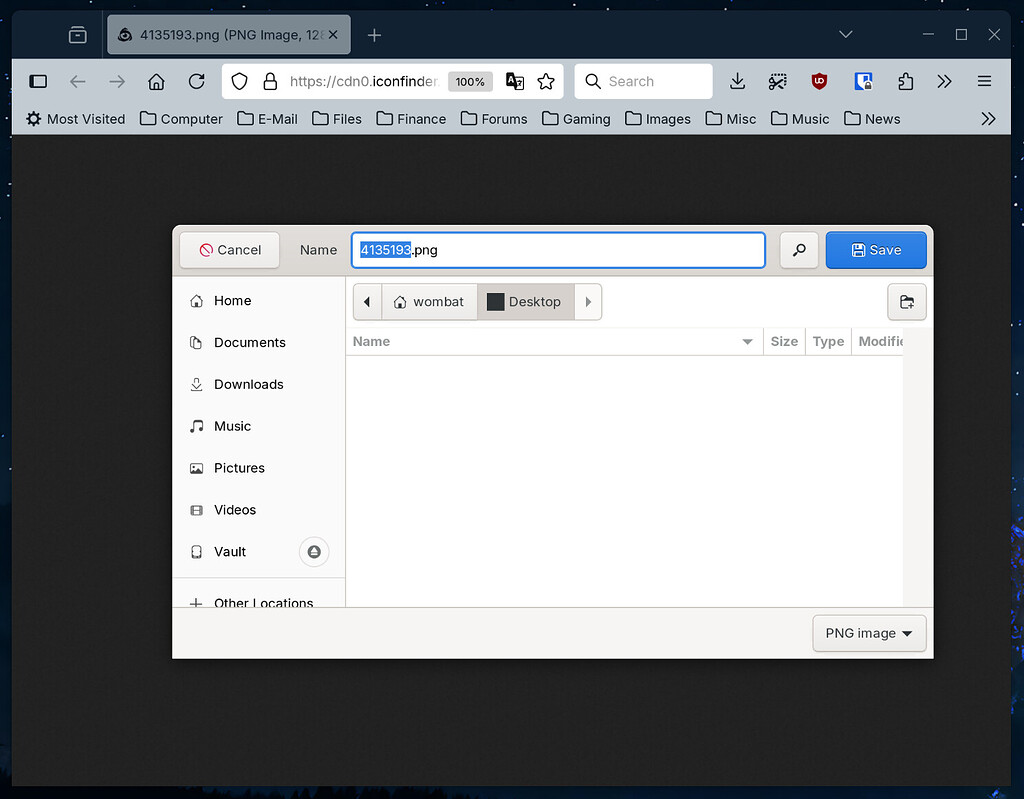The height and width of the screenshot is (799, 1024).
Task: Select the Pictures sidebar location
Action: (239, 468)
